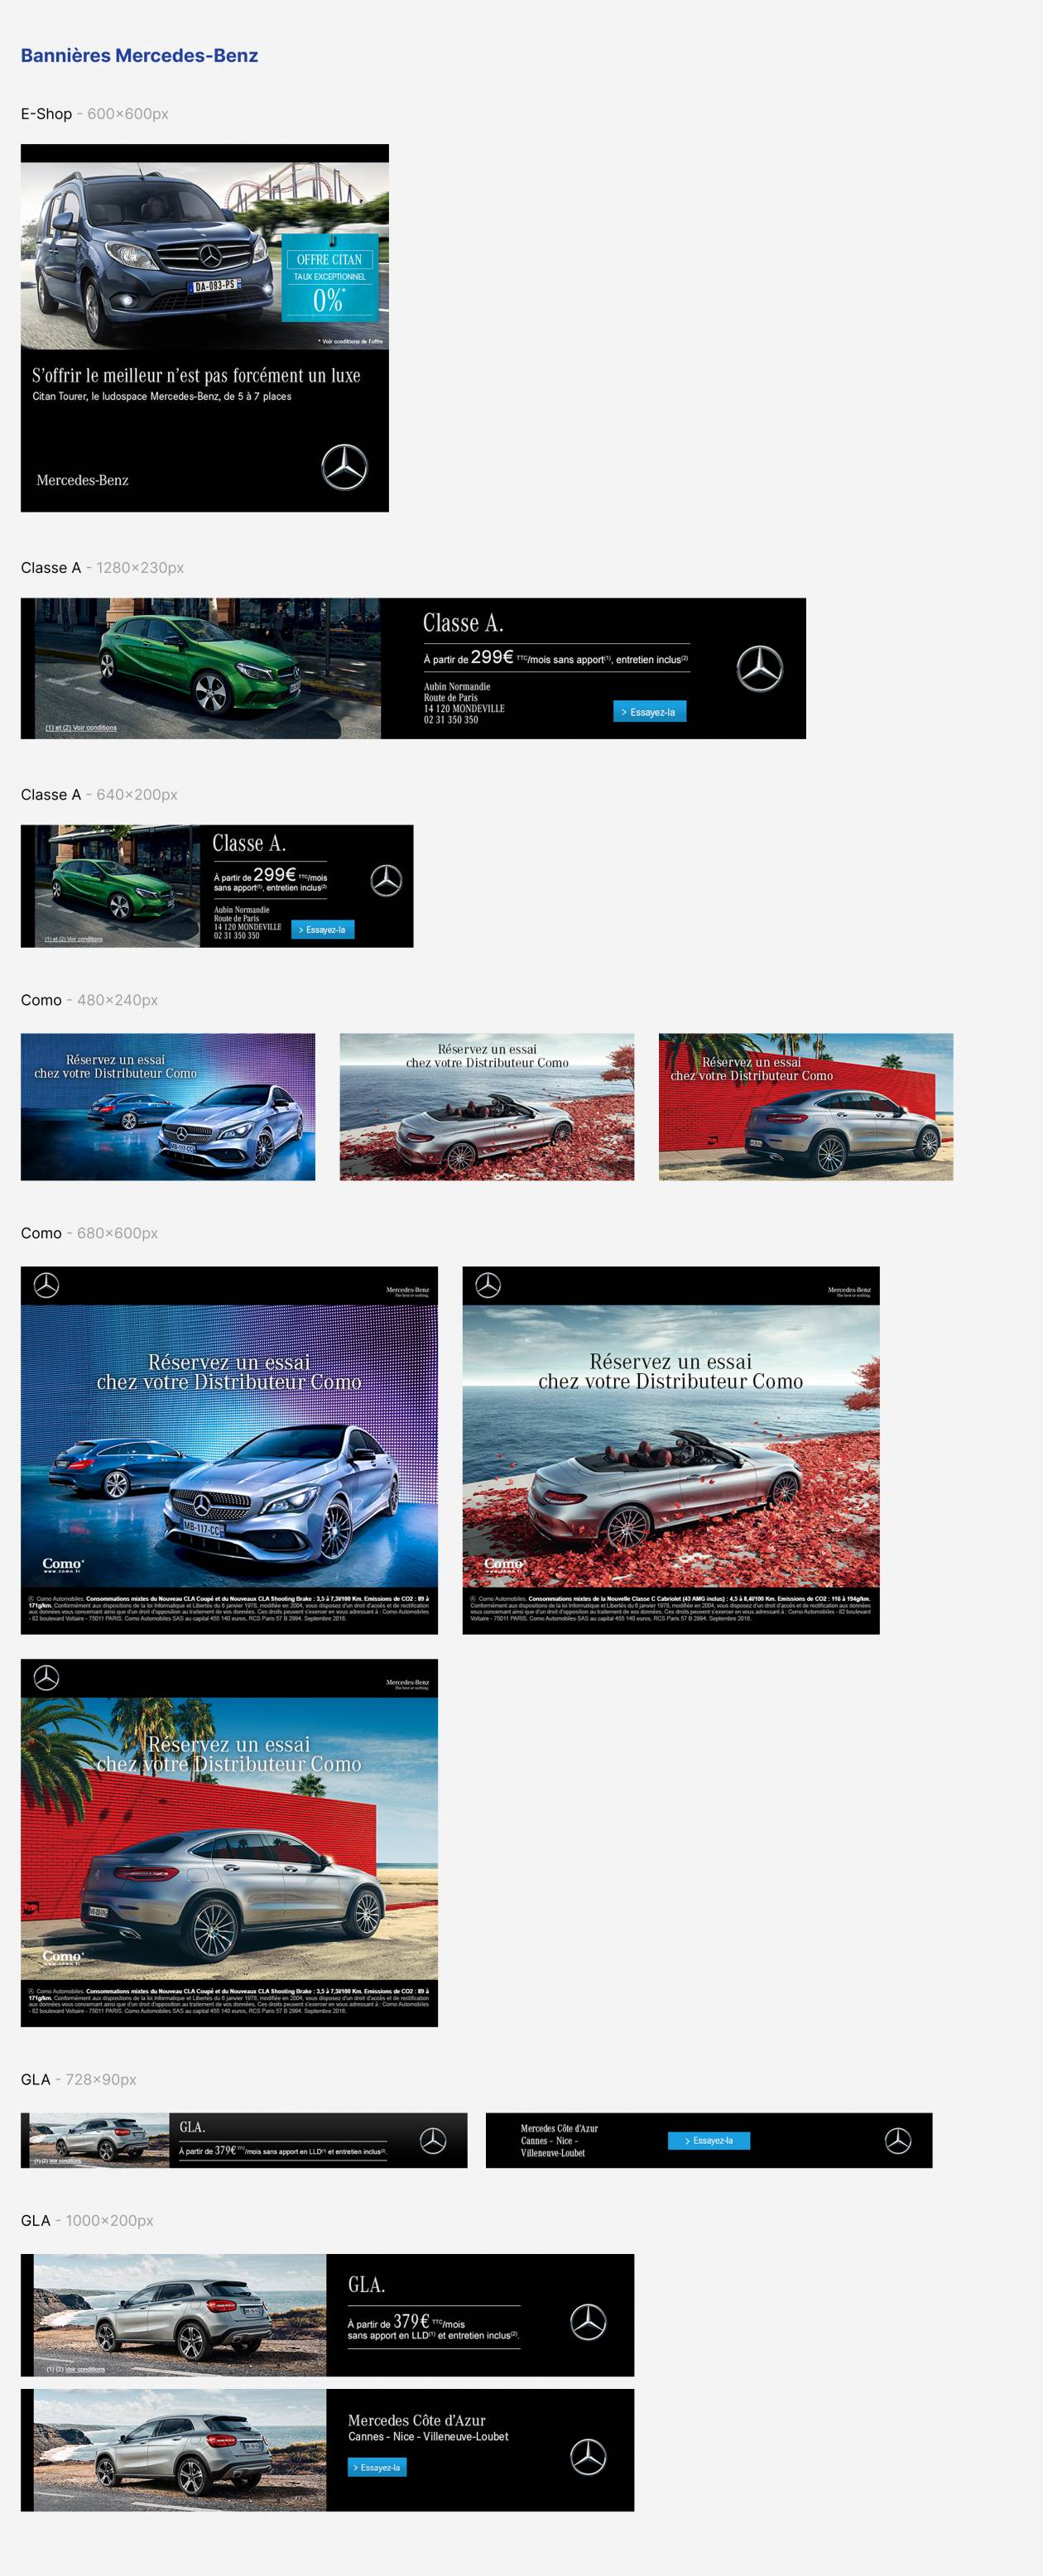Screen dimensions: 1043x2576
Task: Select the small cabriolet Como 480×240 banner
Action: pyautogui.click(x=486, y=1107)
